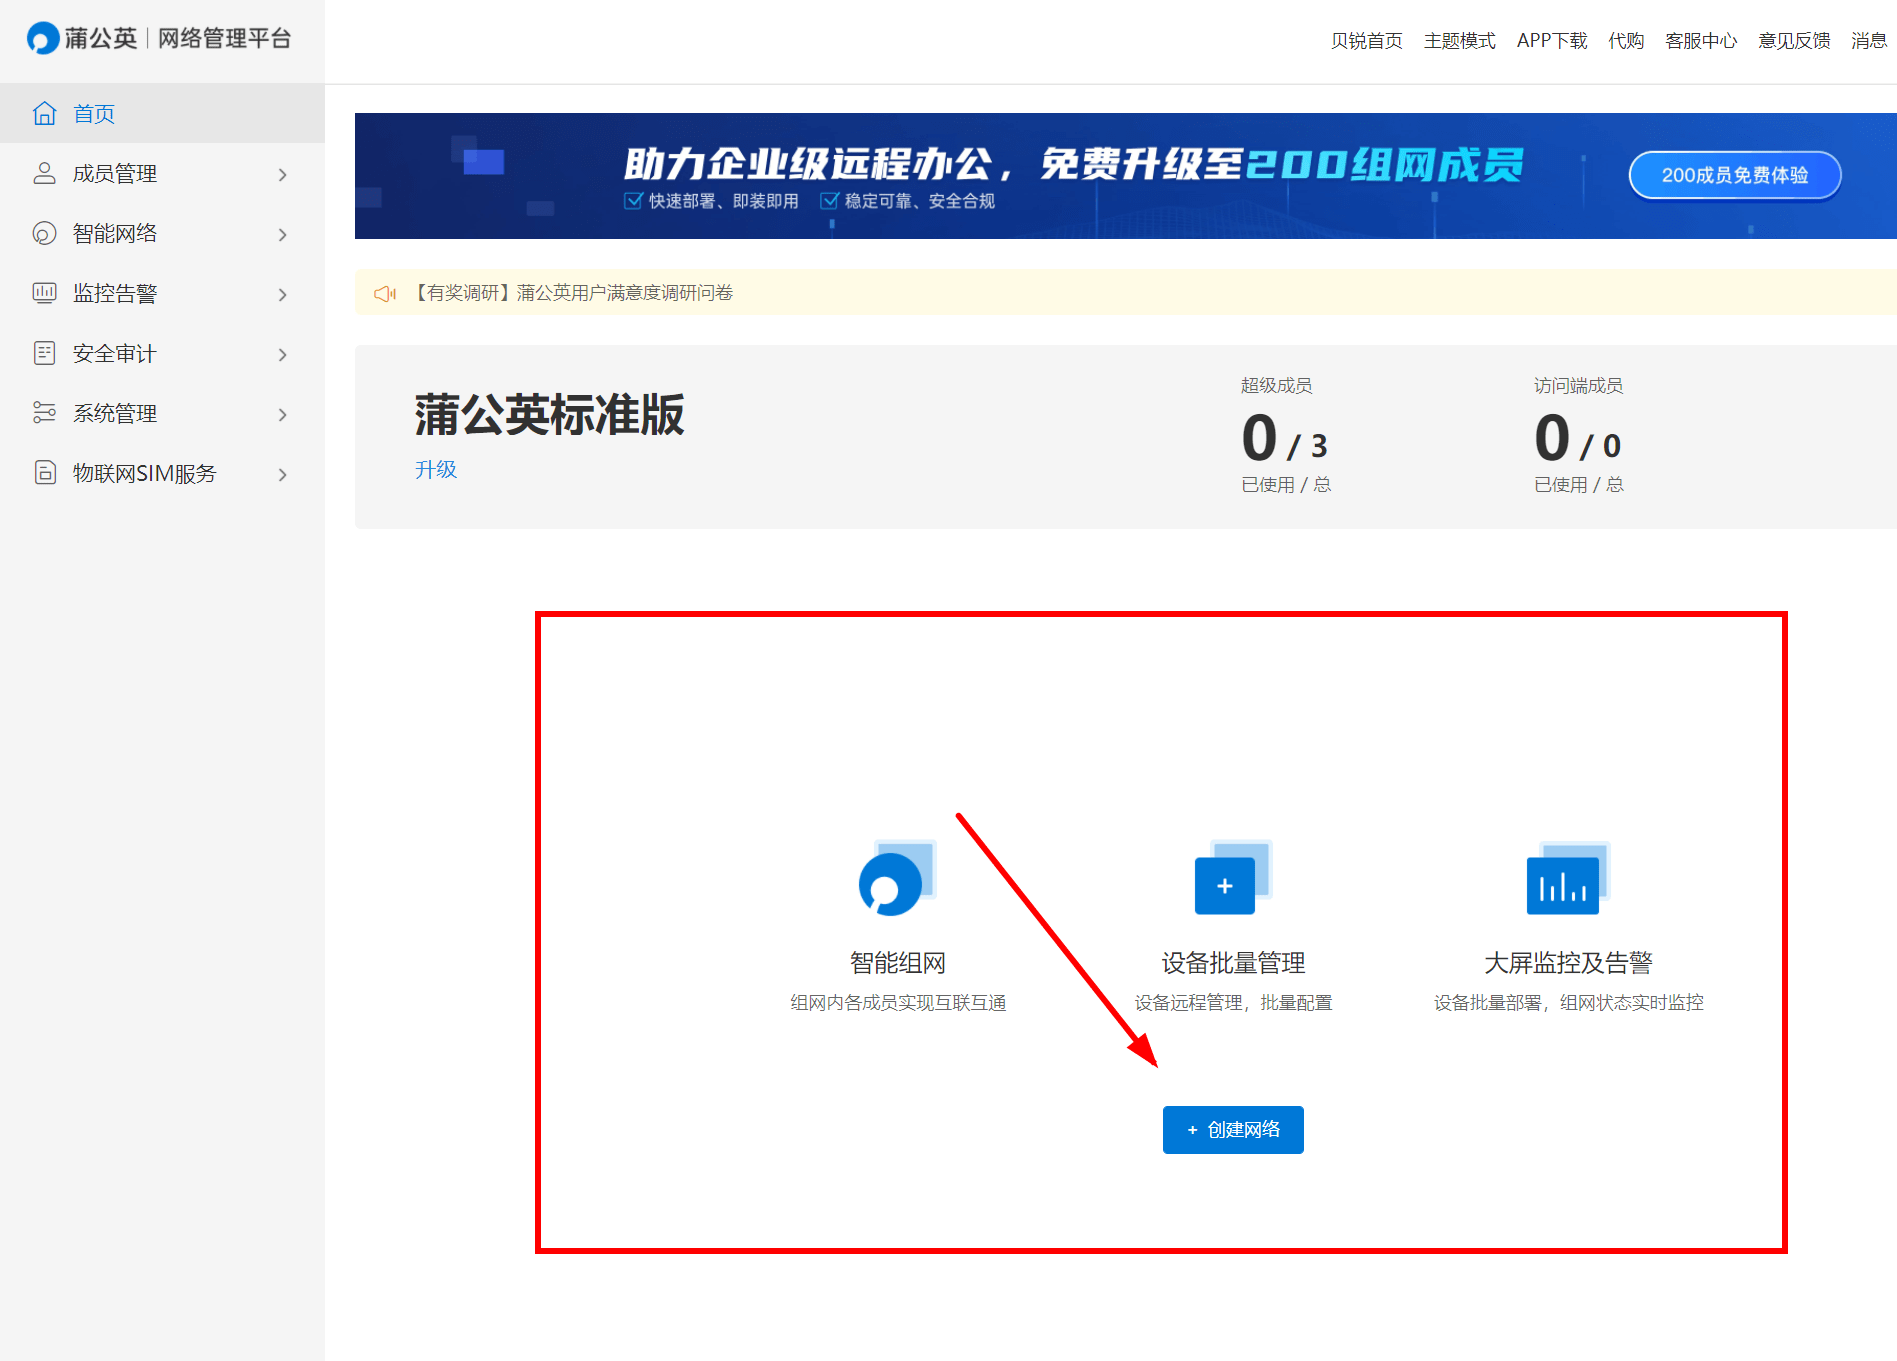Go to 贝锐首页 link
This screenshot has width=1897, height=1361.
click(1366, 41)
